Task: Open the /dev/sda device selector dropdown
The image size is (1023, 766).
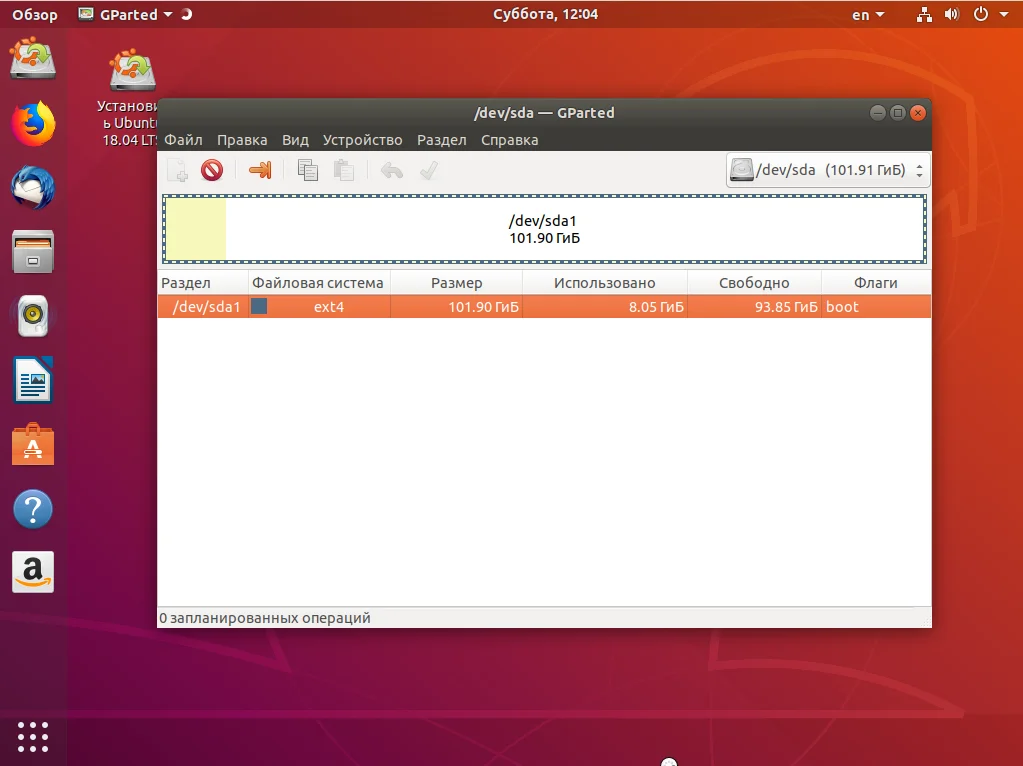Action: 827,170
